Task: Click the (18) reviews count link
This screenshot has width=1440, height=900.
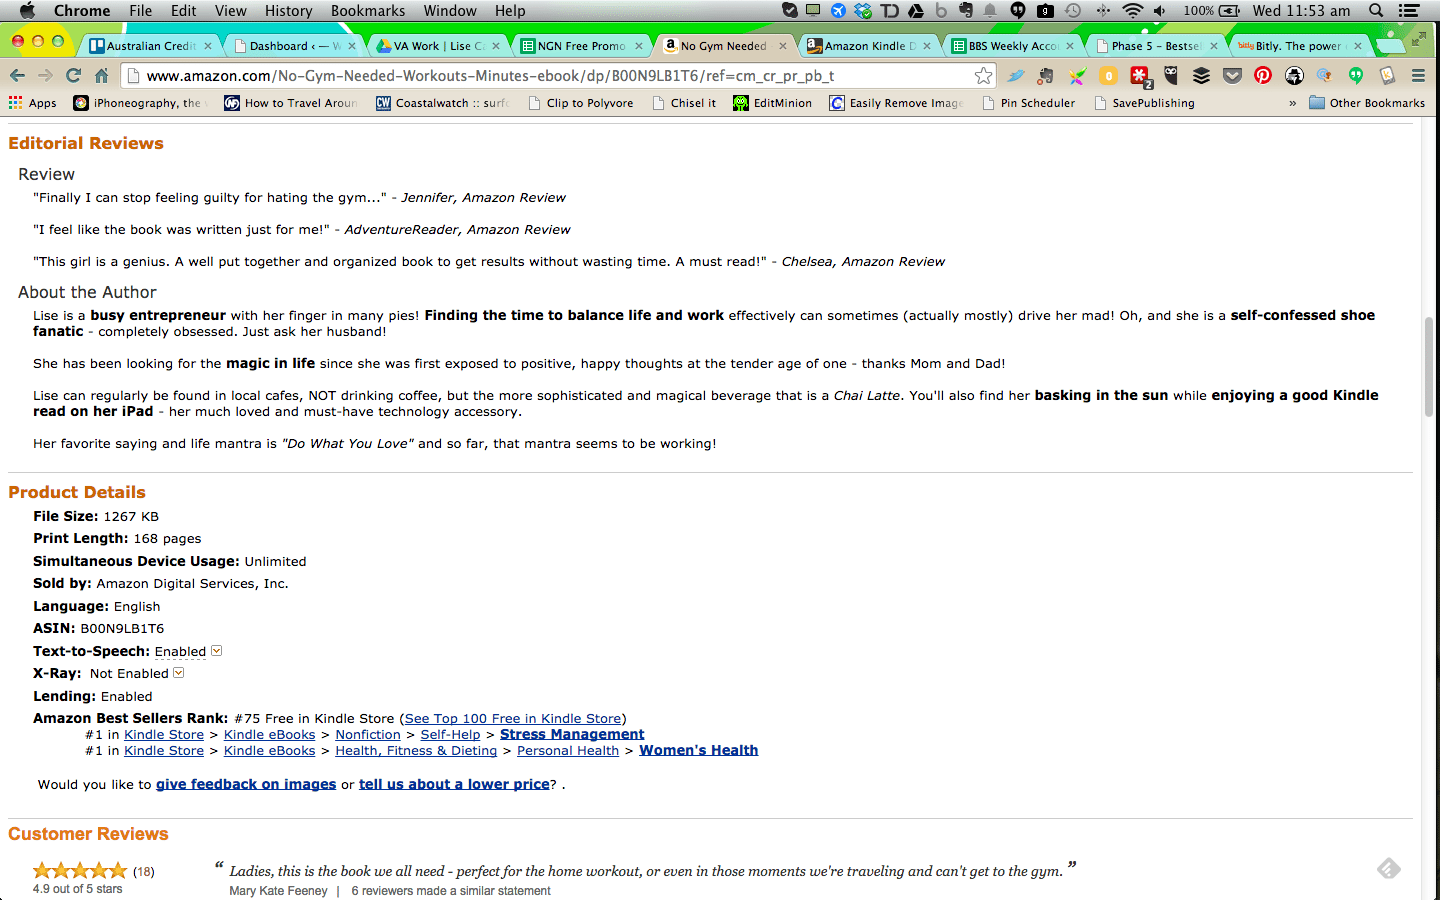Action: (144, 871)
